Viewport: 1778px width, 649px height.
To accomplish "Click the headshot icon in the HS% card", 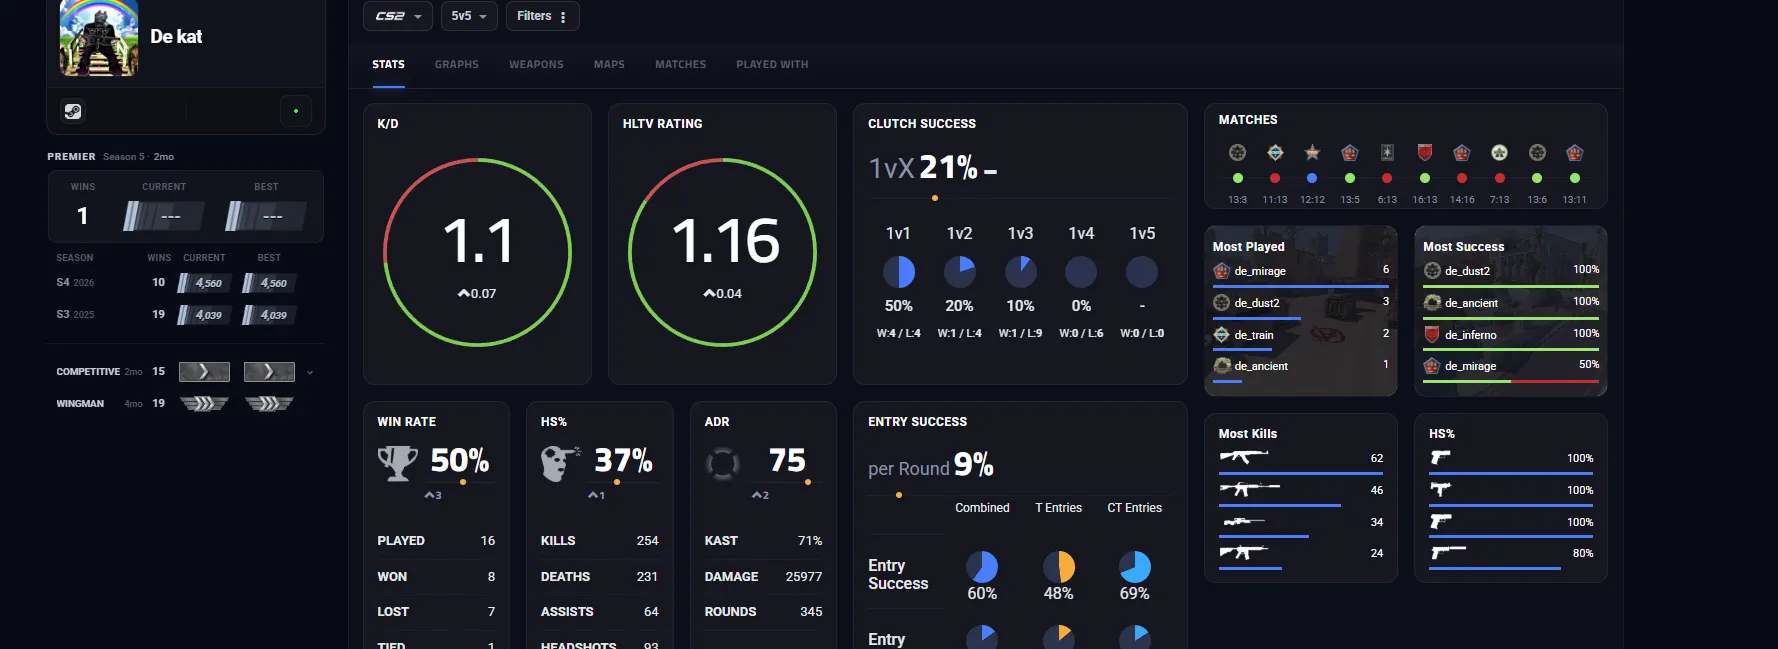I will tap(560, 463).
